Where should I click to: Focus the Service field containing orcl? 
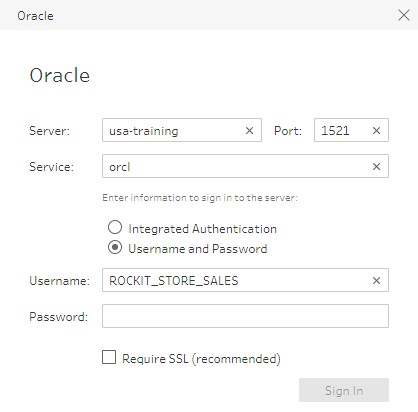[x=245, y=166]
